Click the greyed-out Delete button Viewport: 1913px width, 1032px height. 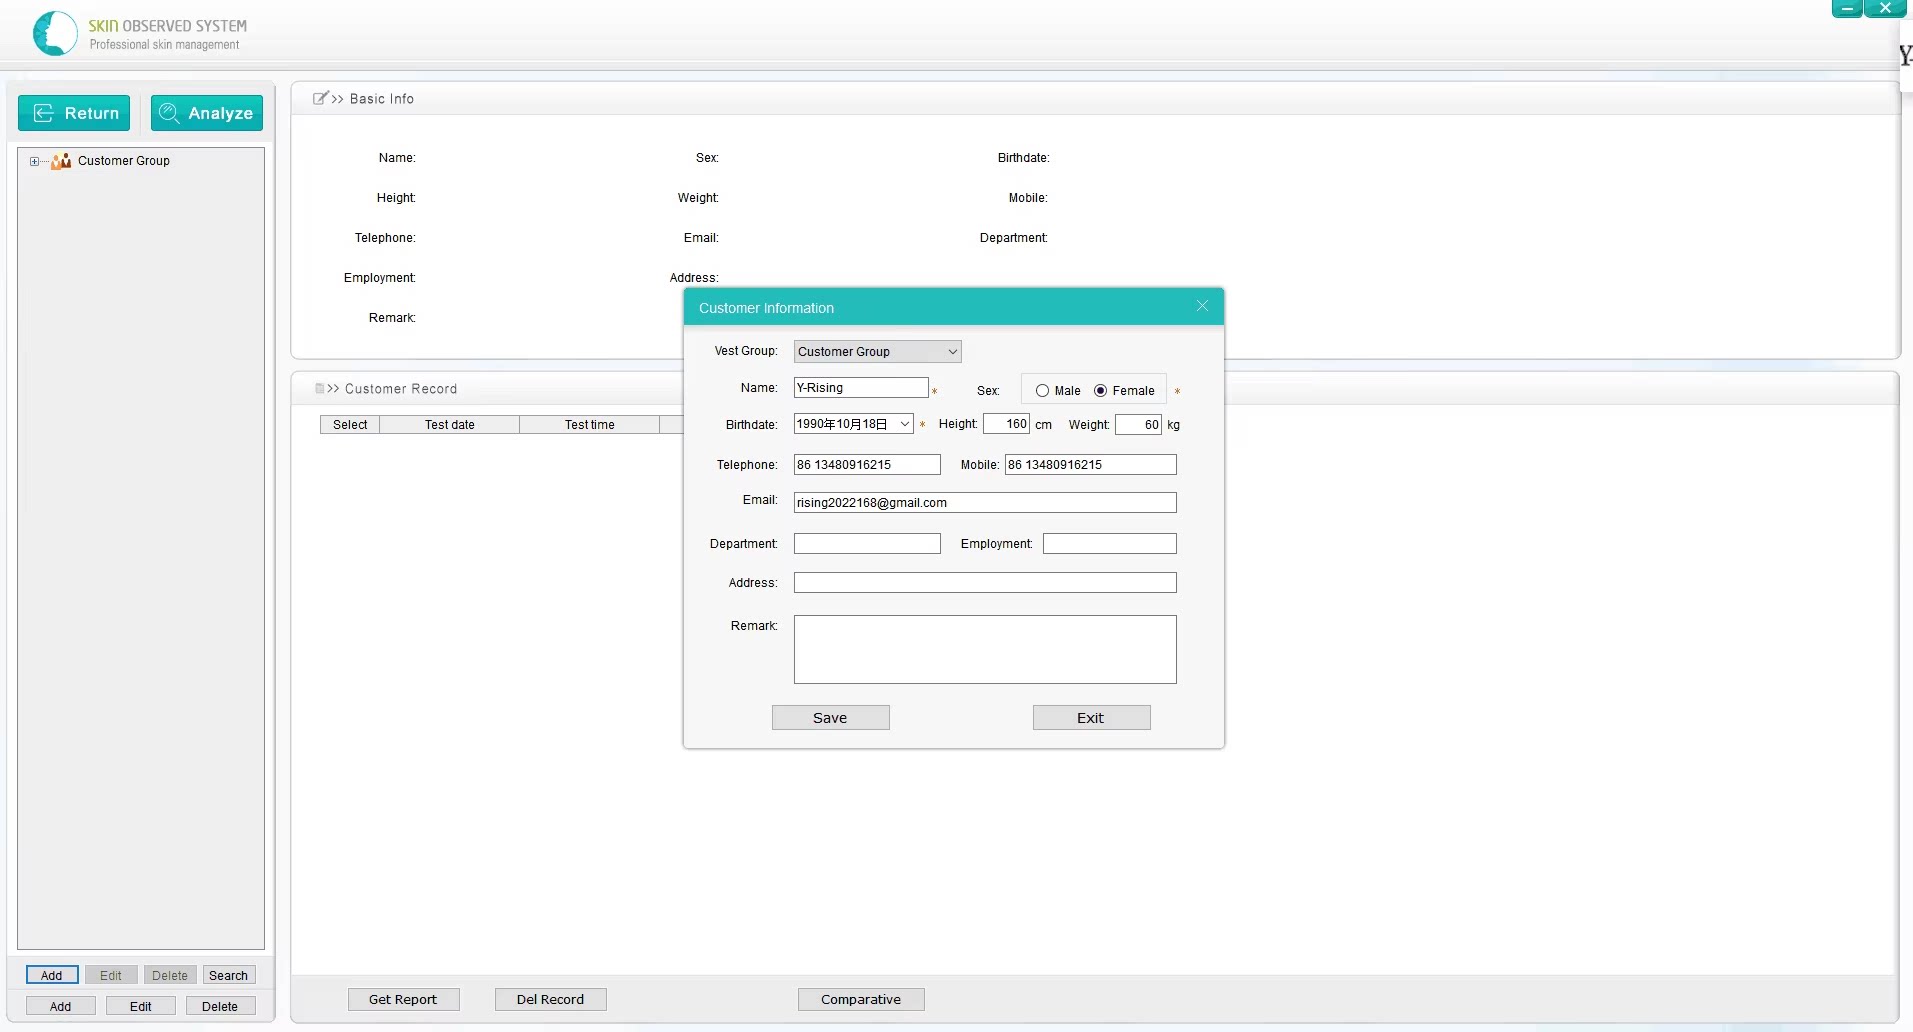(x=170, y=975)
